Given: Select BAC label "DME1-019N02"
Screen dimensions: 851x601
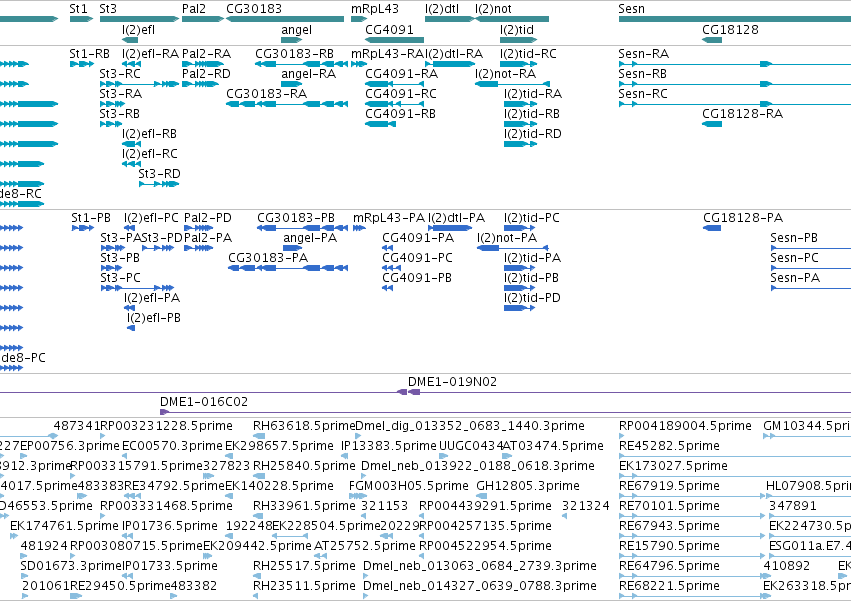Looking at the screenshot, I should pos(452,382).
